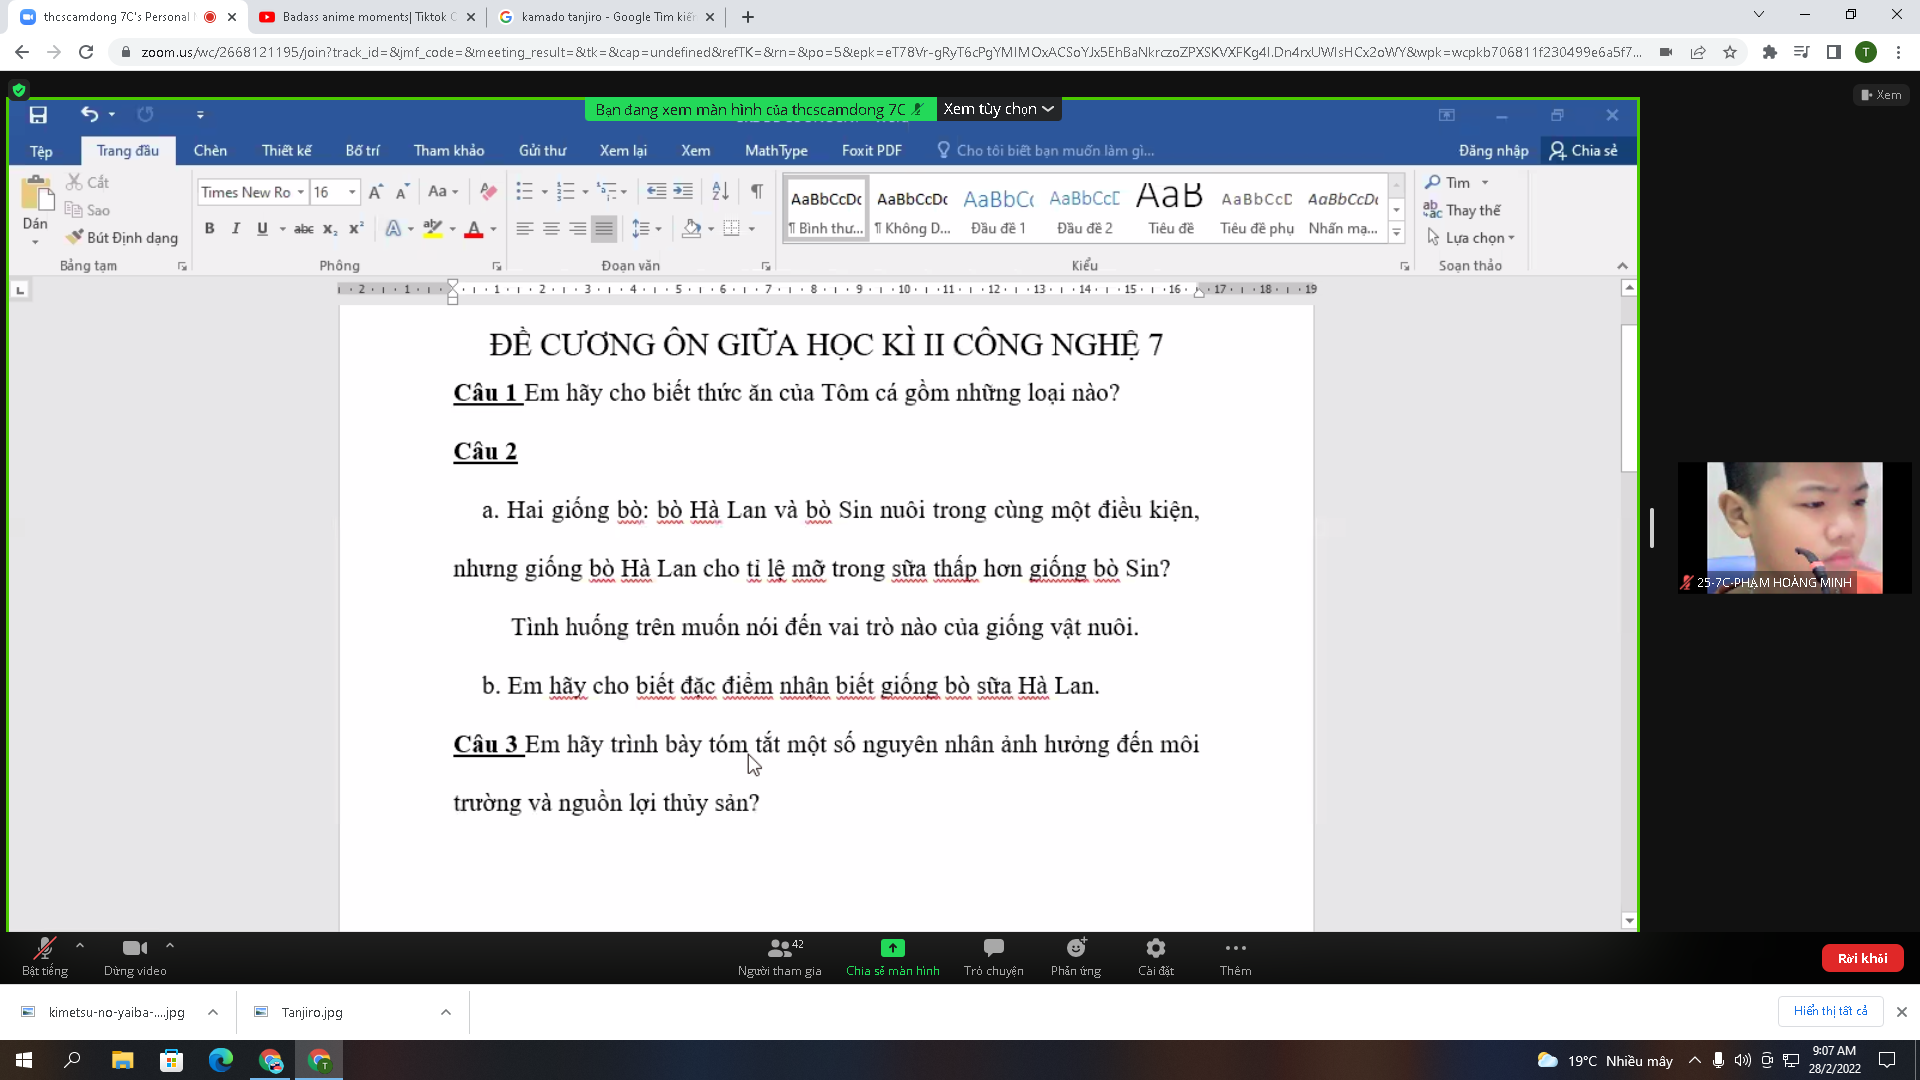This screenshot has height=1080, width=1920.
Task: Click the Sort A-Z icon
Action: (x=720, y=192)
